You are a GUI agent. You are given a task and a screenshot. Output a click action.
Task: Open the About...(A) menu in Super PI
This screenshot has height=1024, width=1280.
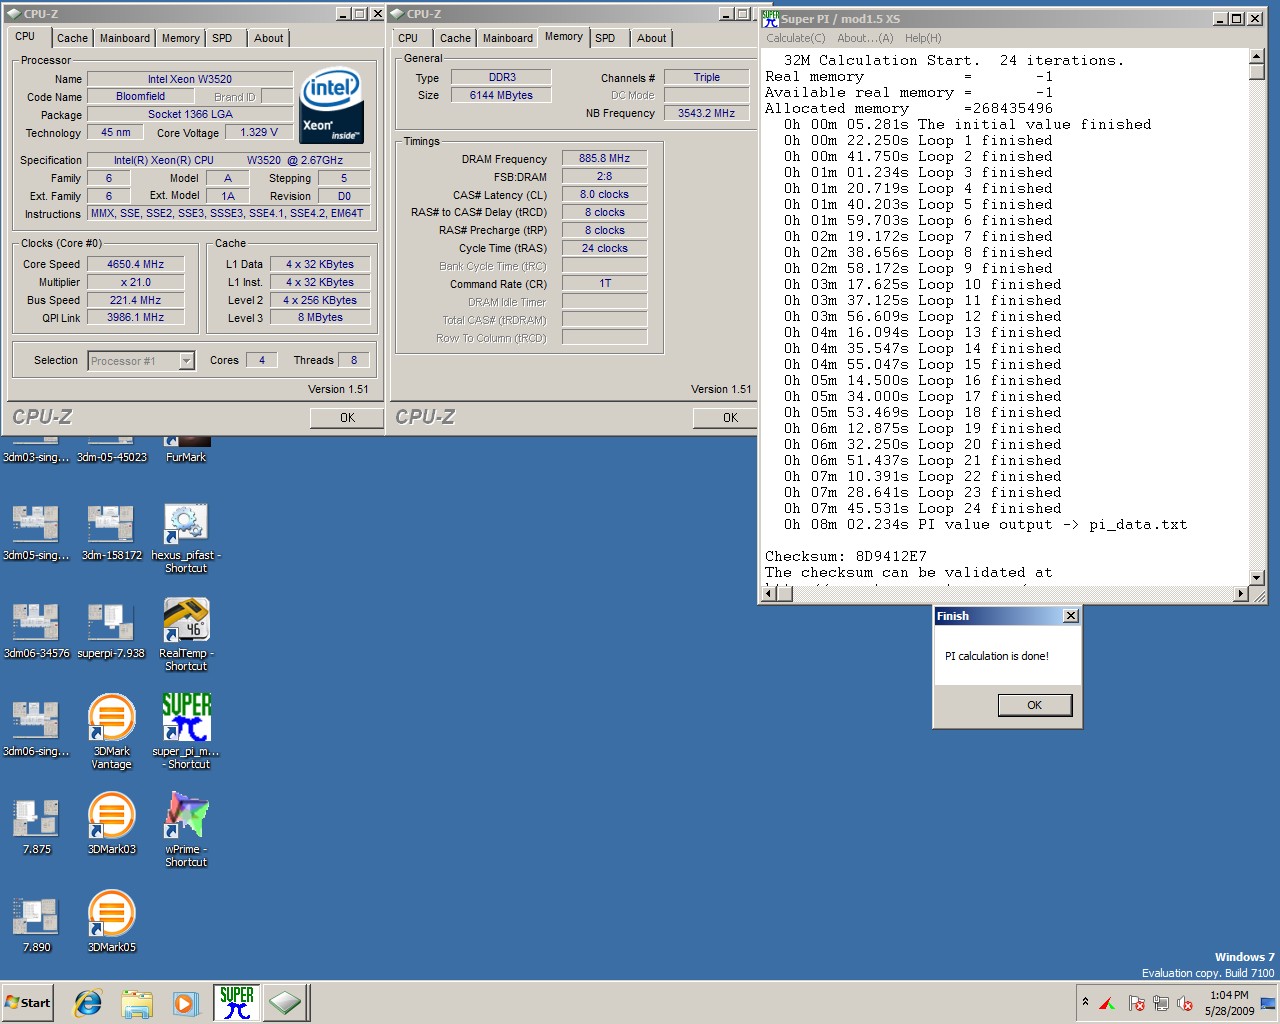point(865,38)
